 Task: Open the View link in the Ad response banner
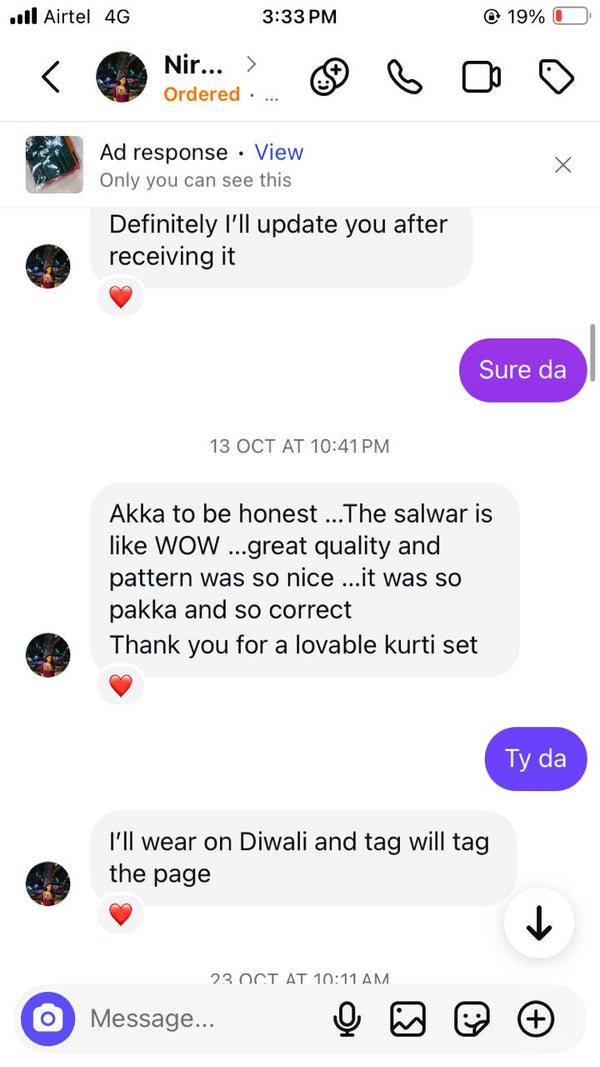[x=279, y=152]
